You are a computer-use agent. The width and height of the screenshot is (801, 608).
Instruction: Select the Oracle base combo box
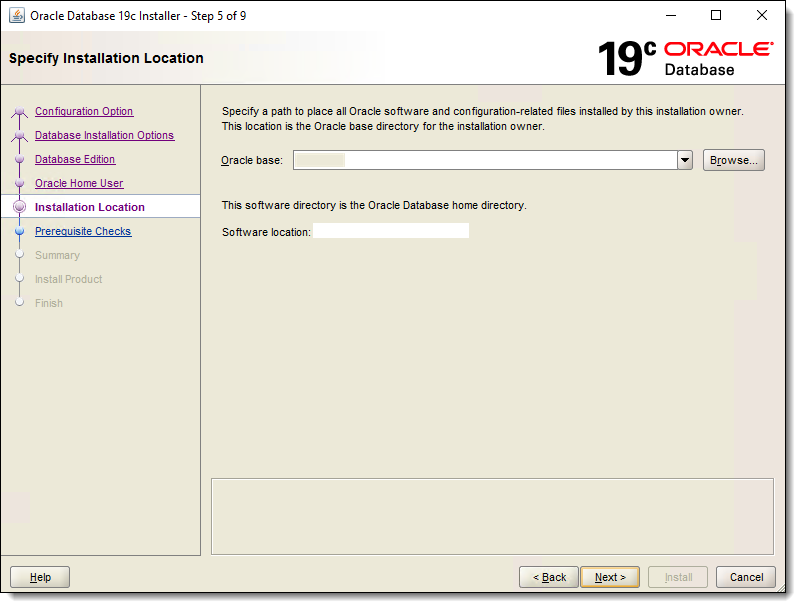[480, 159]
